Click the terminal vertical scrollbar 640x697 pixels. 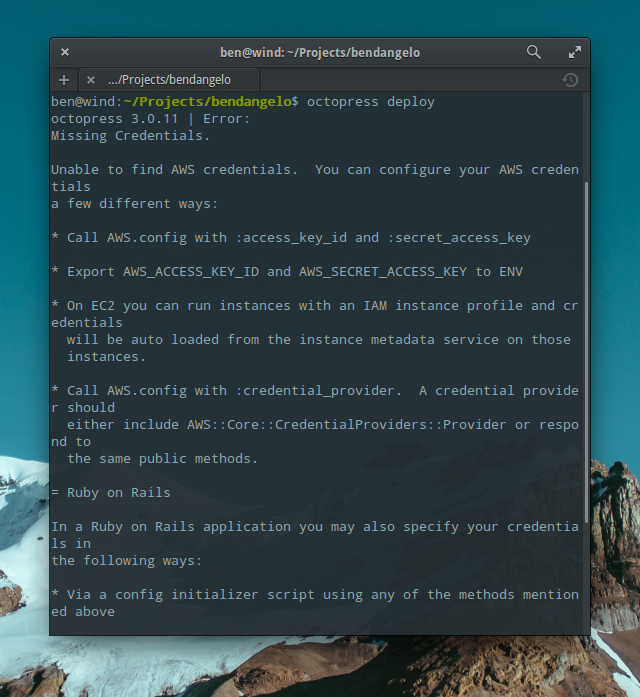coord(586,352)
